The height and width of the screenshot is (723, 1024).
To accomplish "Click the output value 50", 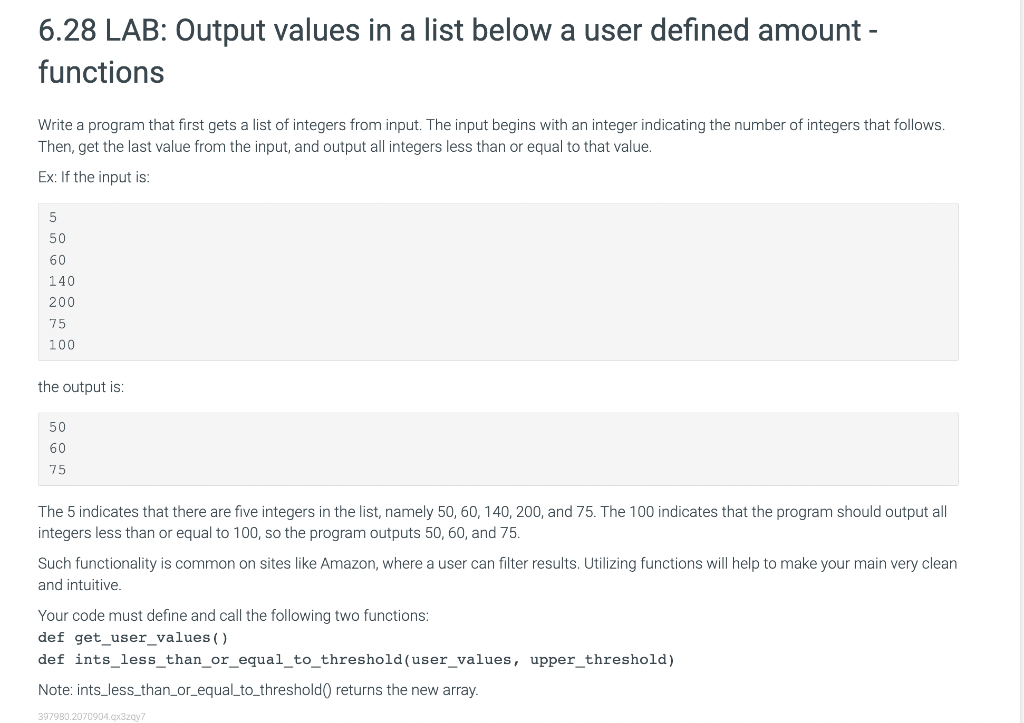I will click(57, 427).
